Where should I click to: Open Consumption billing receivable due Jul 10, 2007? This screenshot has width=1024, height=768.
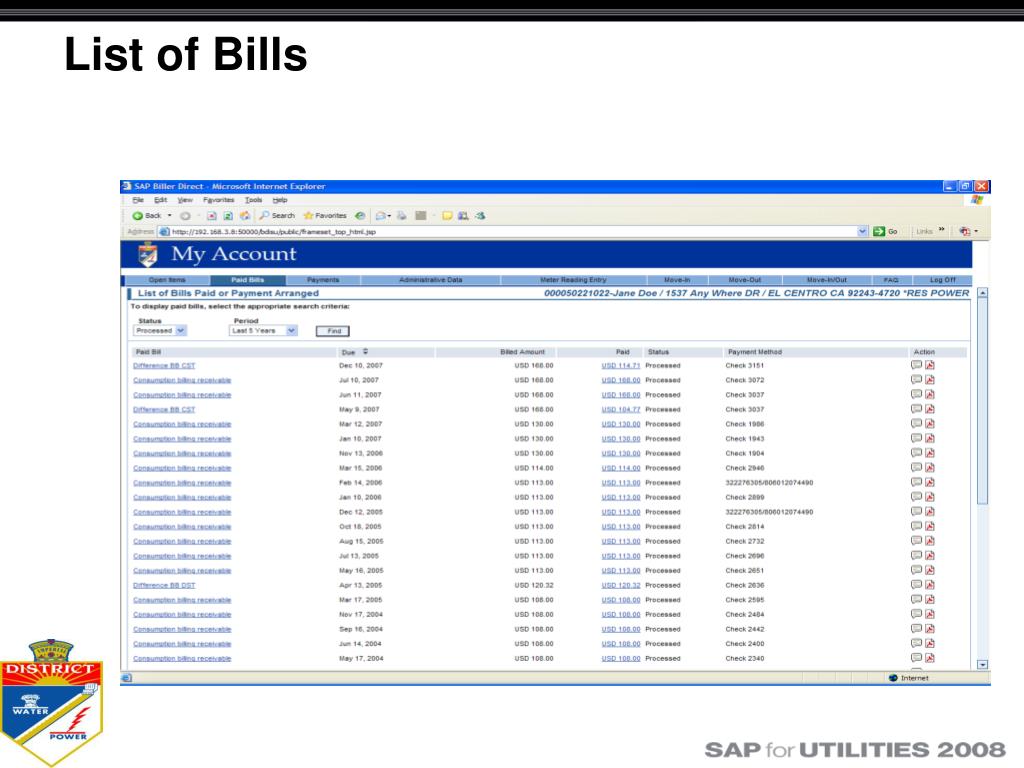click(x=182, y=380)
